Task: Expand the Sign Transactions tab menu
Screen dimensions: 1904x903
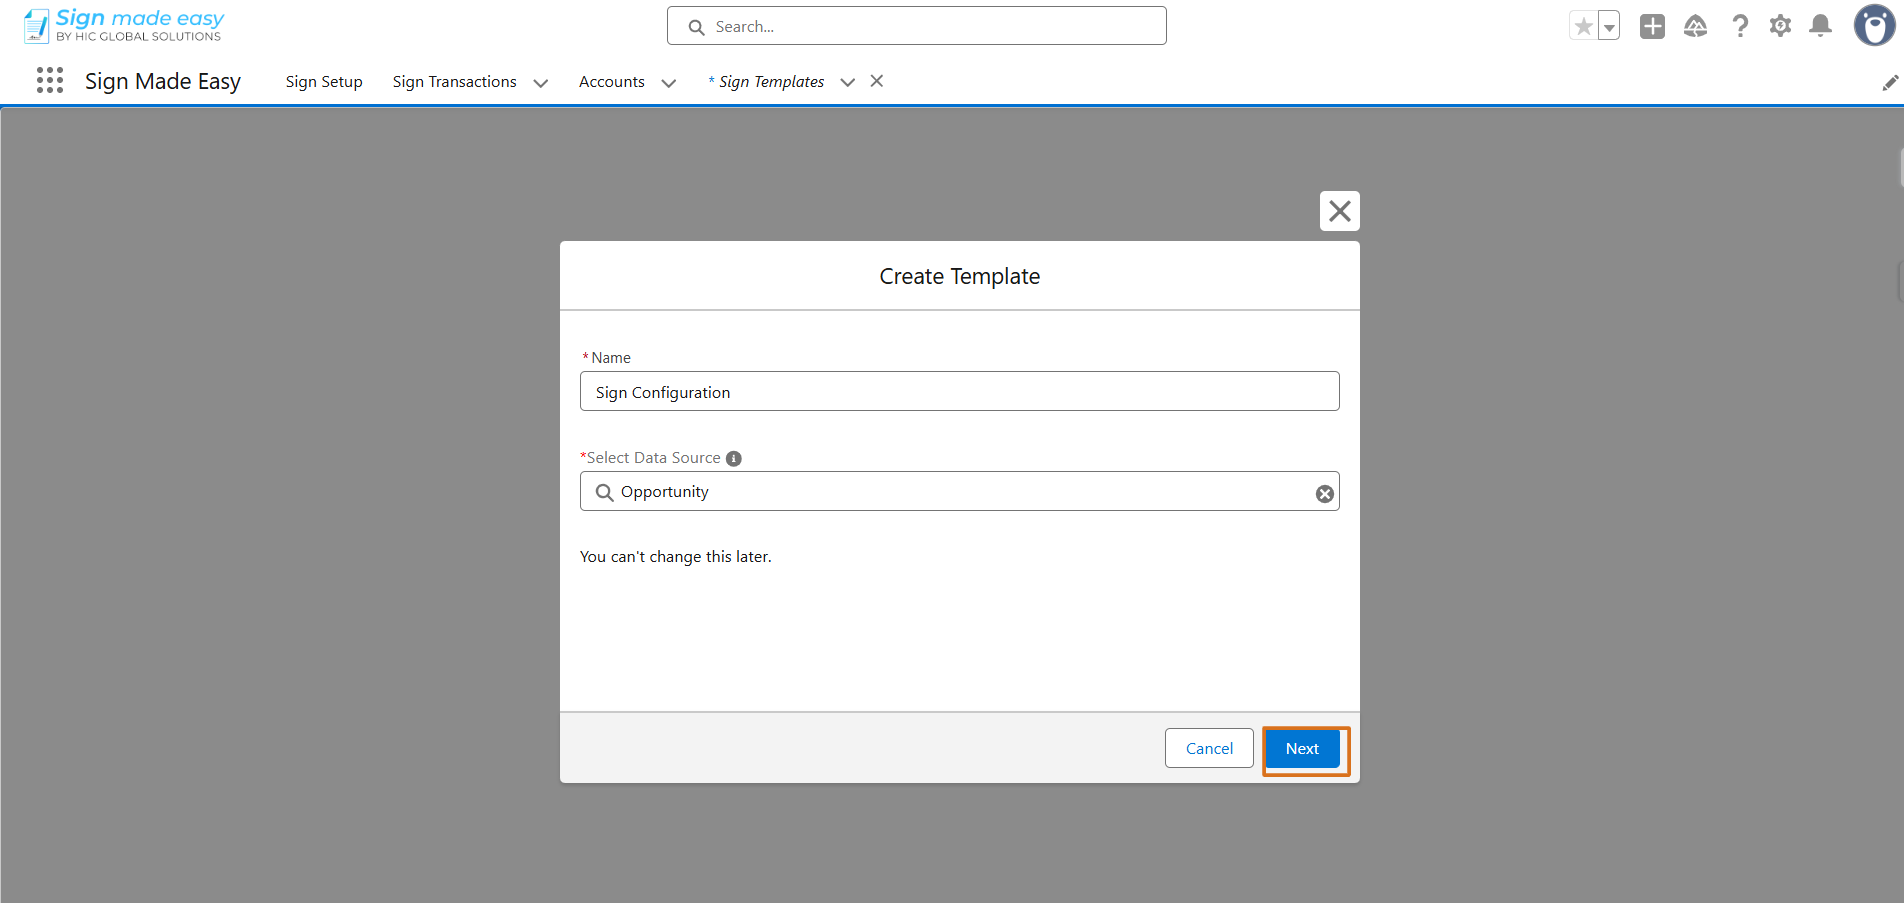Action: (541, 83)
